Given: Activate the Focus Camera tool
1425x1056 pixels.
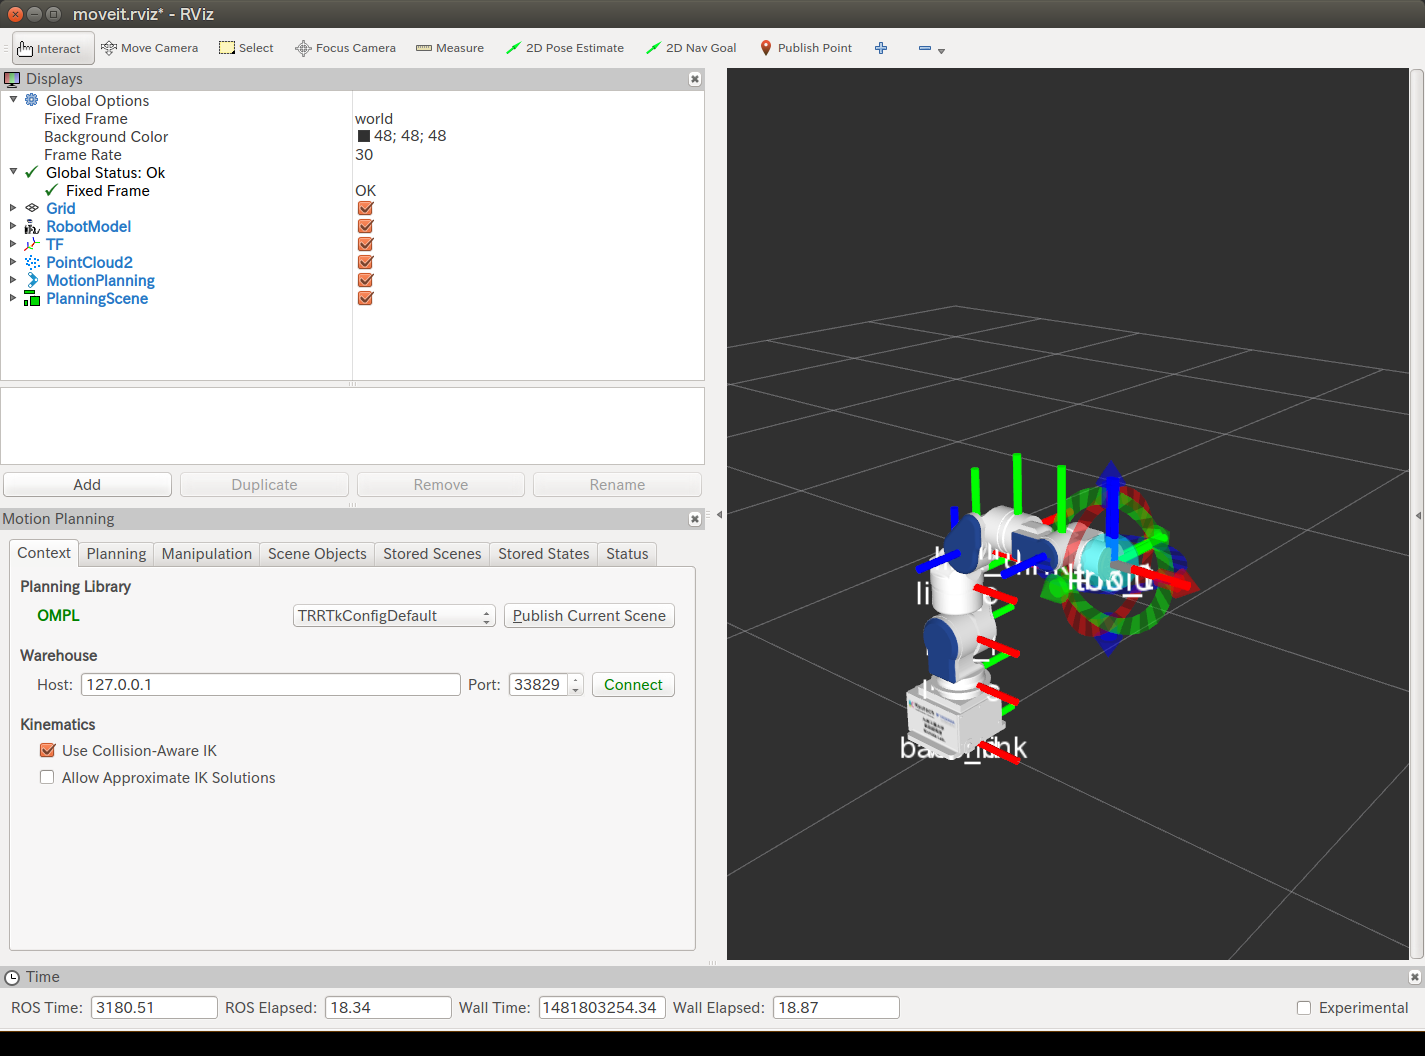Looking at the screenshot, I should (x=345, y=48).
